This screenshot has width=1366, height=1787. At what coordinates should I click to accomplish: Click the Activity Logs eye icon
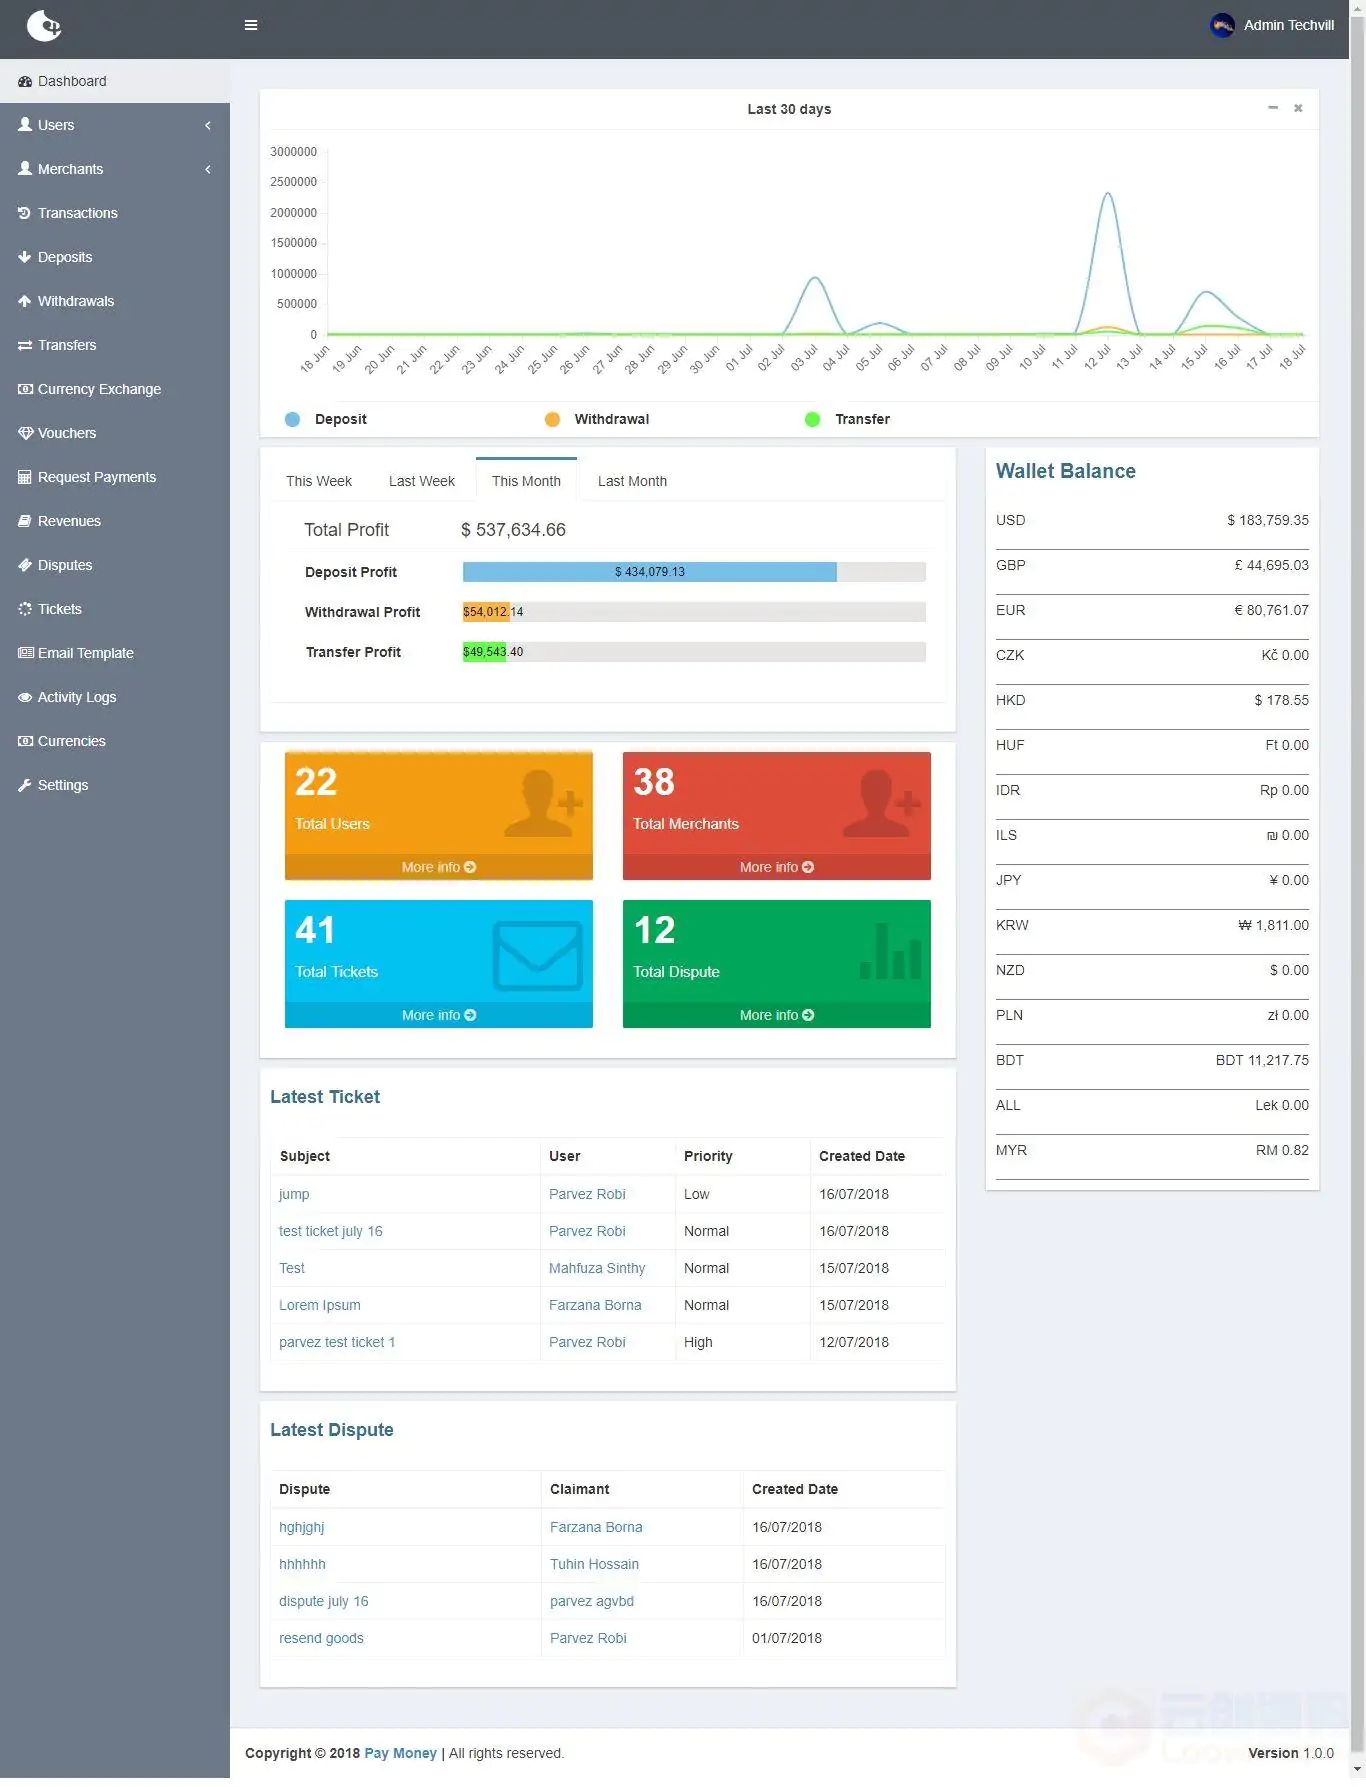pos(25,697)
